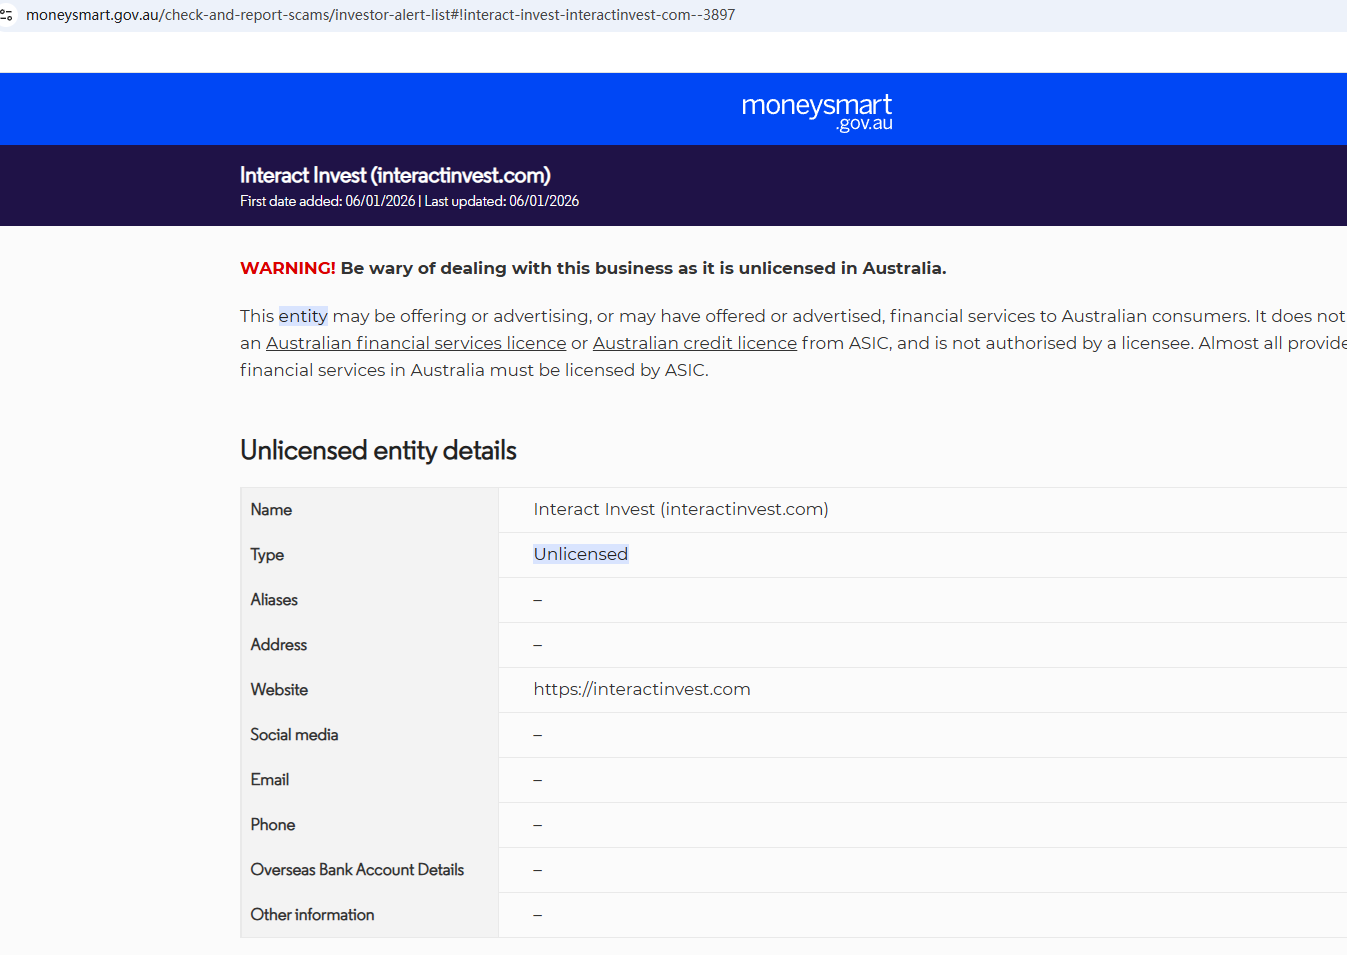1347x955 pixels.
Task: Click the First date added 06/01/2026 text
Action: (x=327, y=201)
